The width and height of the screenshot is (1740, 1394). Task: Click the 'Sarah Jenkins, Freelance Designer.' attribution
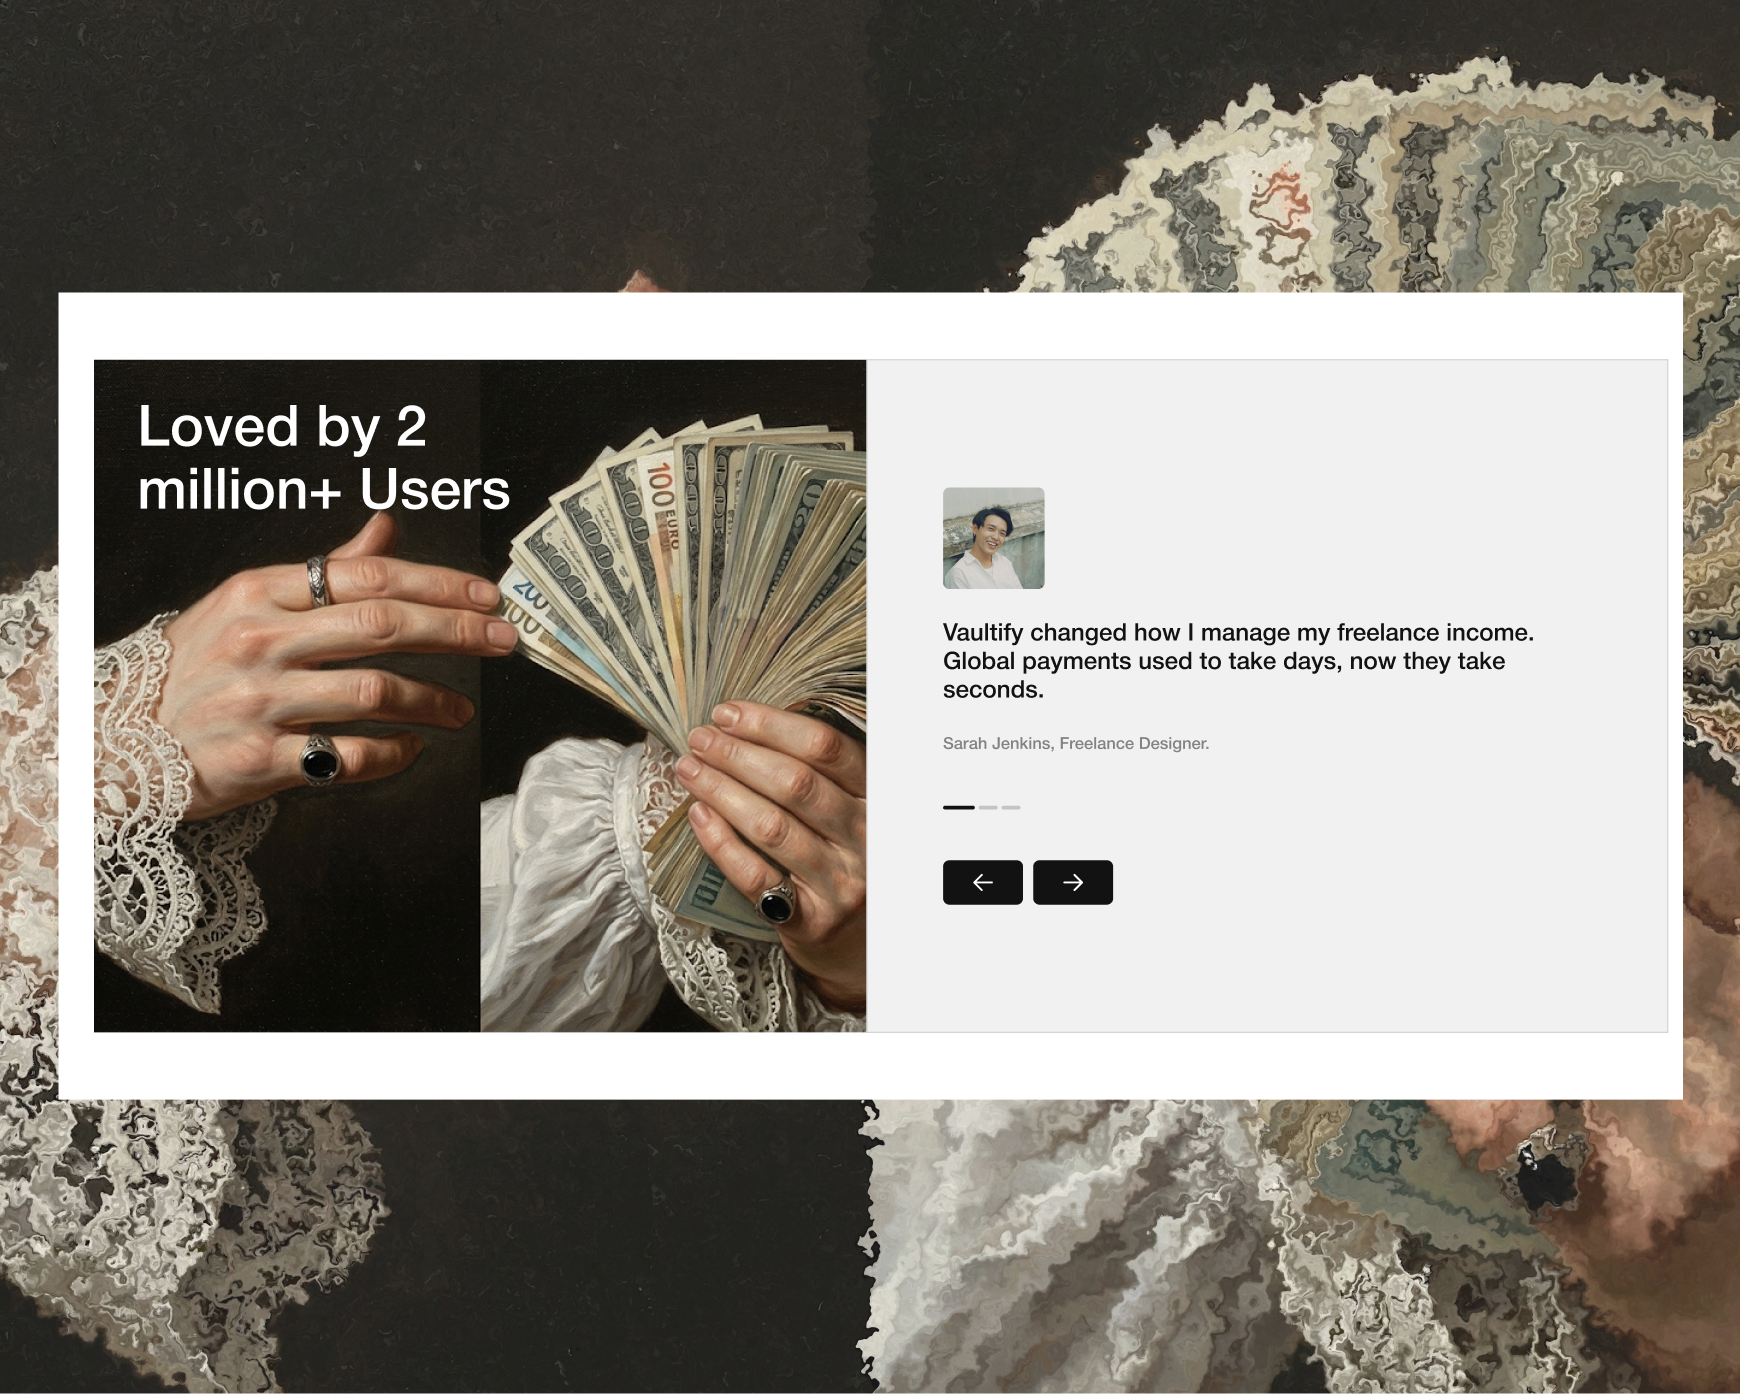coord(1076,743)
